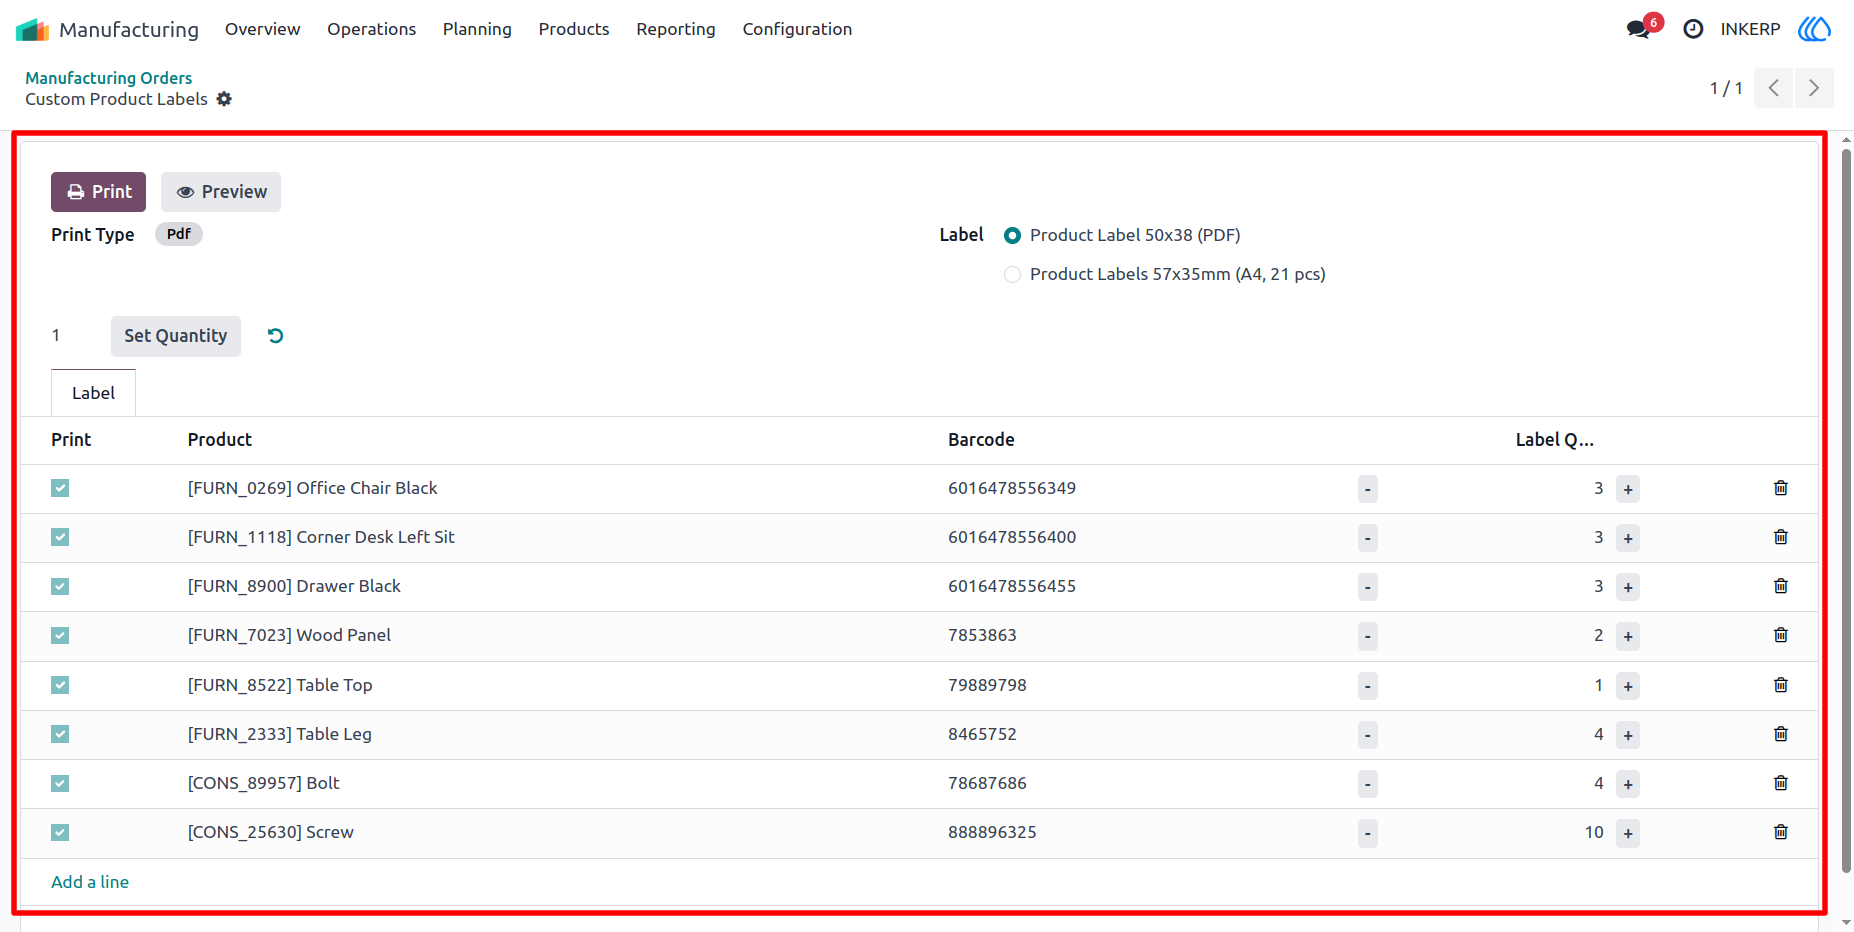
Task: Click the Pdf print type badge
Action: (x=179, y=234)
